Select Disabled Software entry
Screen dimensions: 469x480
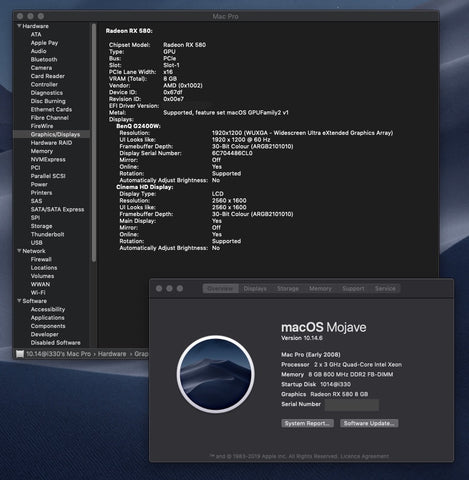(x=55, y=343)
